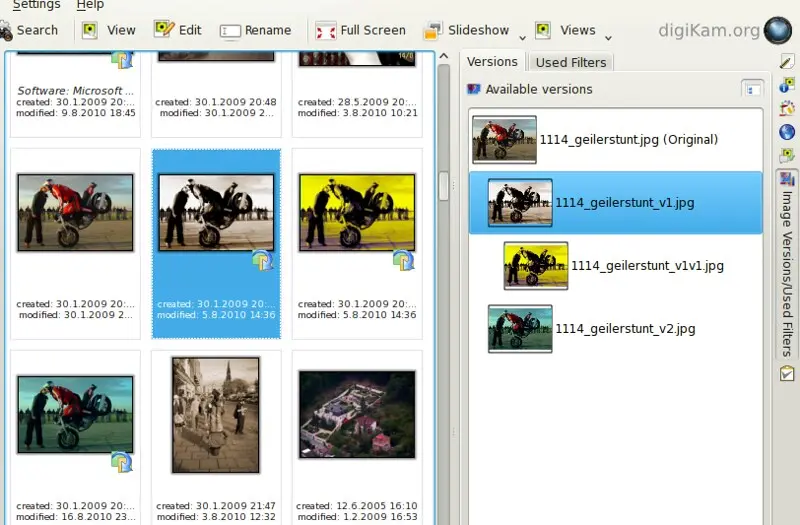This screenshot has width=800, height=525.
Task: Select the color motorbike stunt thumbnail in grid
Action: [76, 212]
